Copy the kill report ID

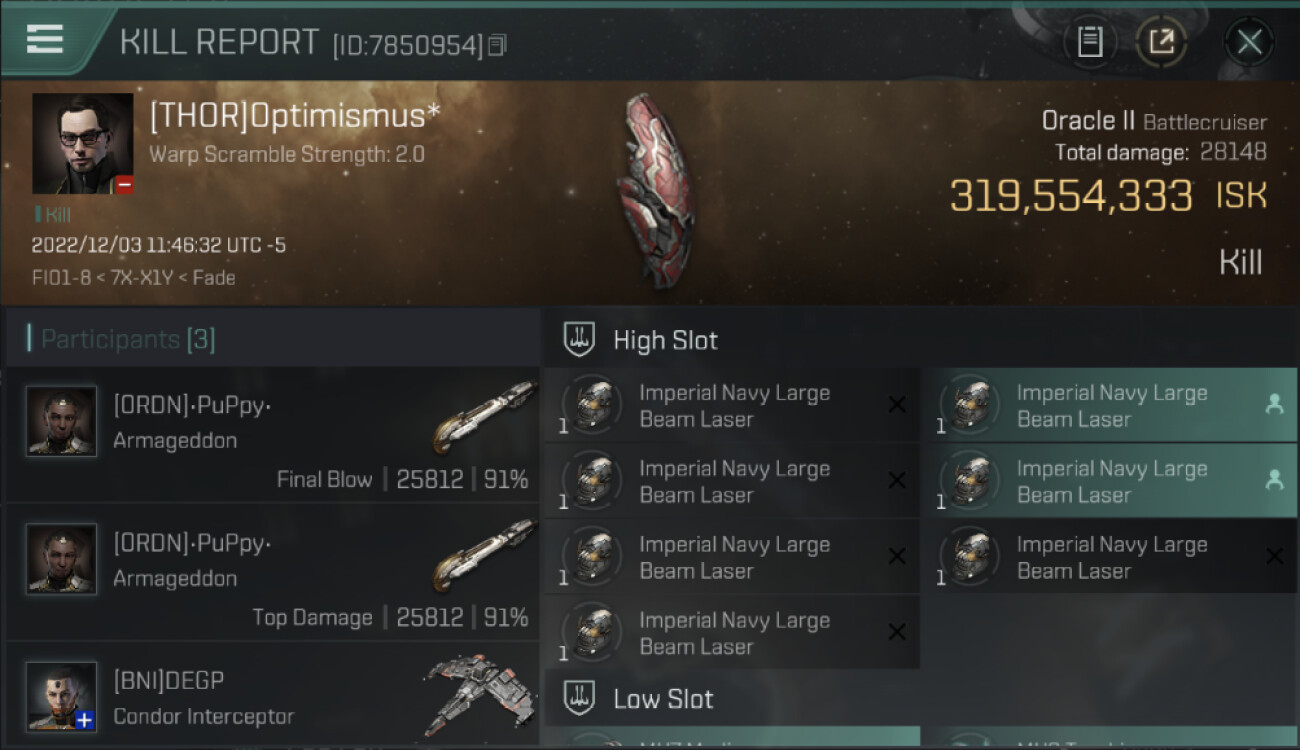497,45
